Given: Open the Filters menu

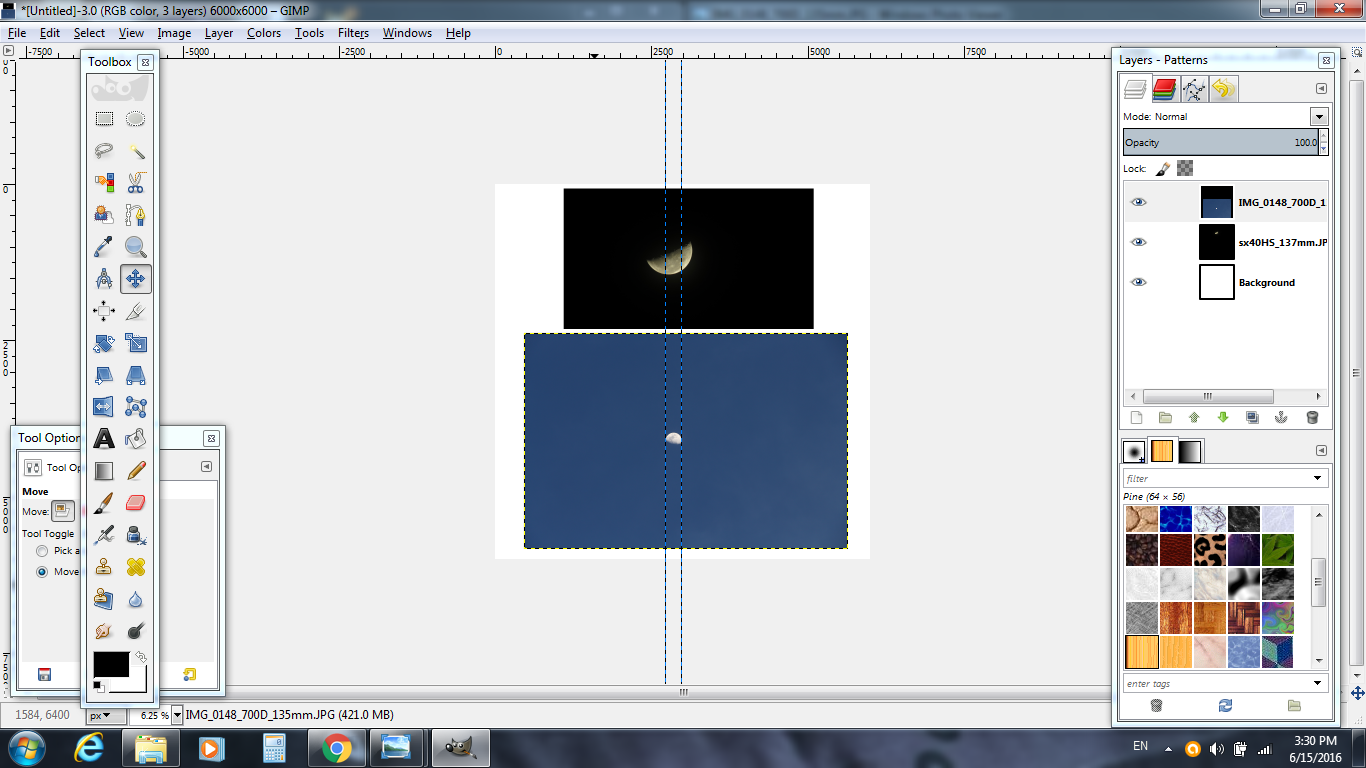Looking at the screenshot, I should pos(353,33).
